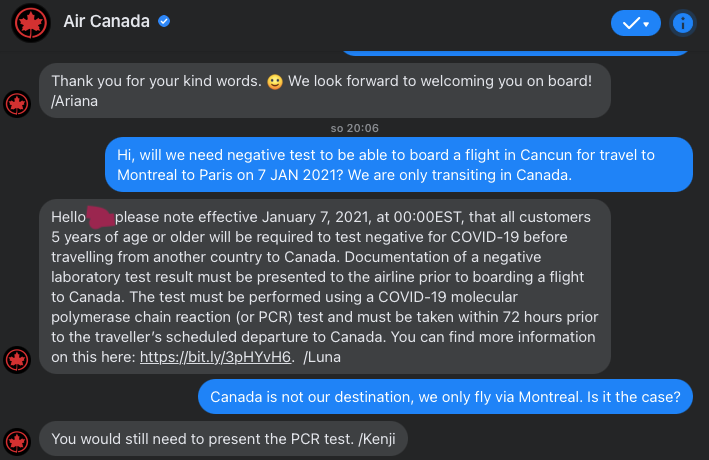Click the avatar next to Ariana's message
Screen dimensions: 709x460
pyautogui.click(x=17, y=103)
